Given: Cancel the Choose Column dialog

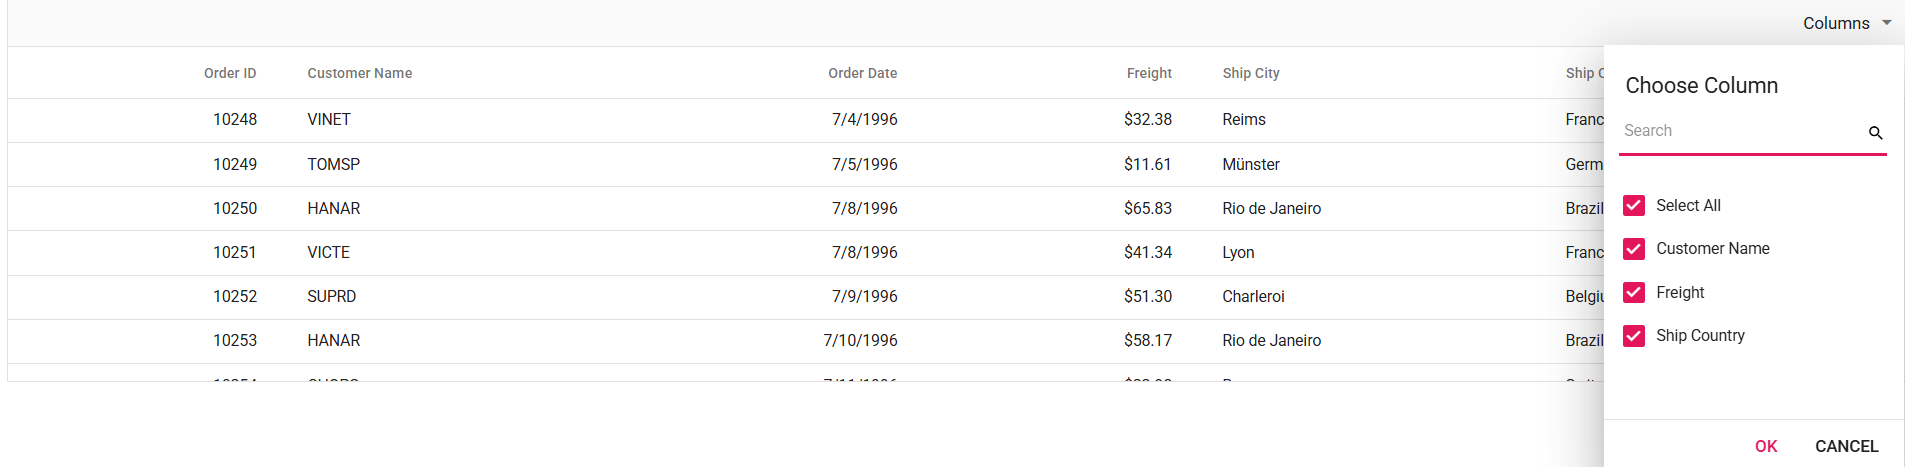Looking at the screenshot, I should click(x=1846, y=446).
